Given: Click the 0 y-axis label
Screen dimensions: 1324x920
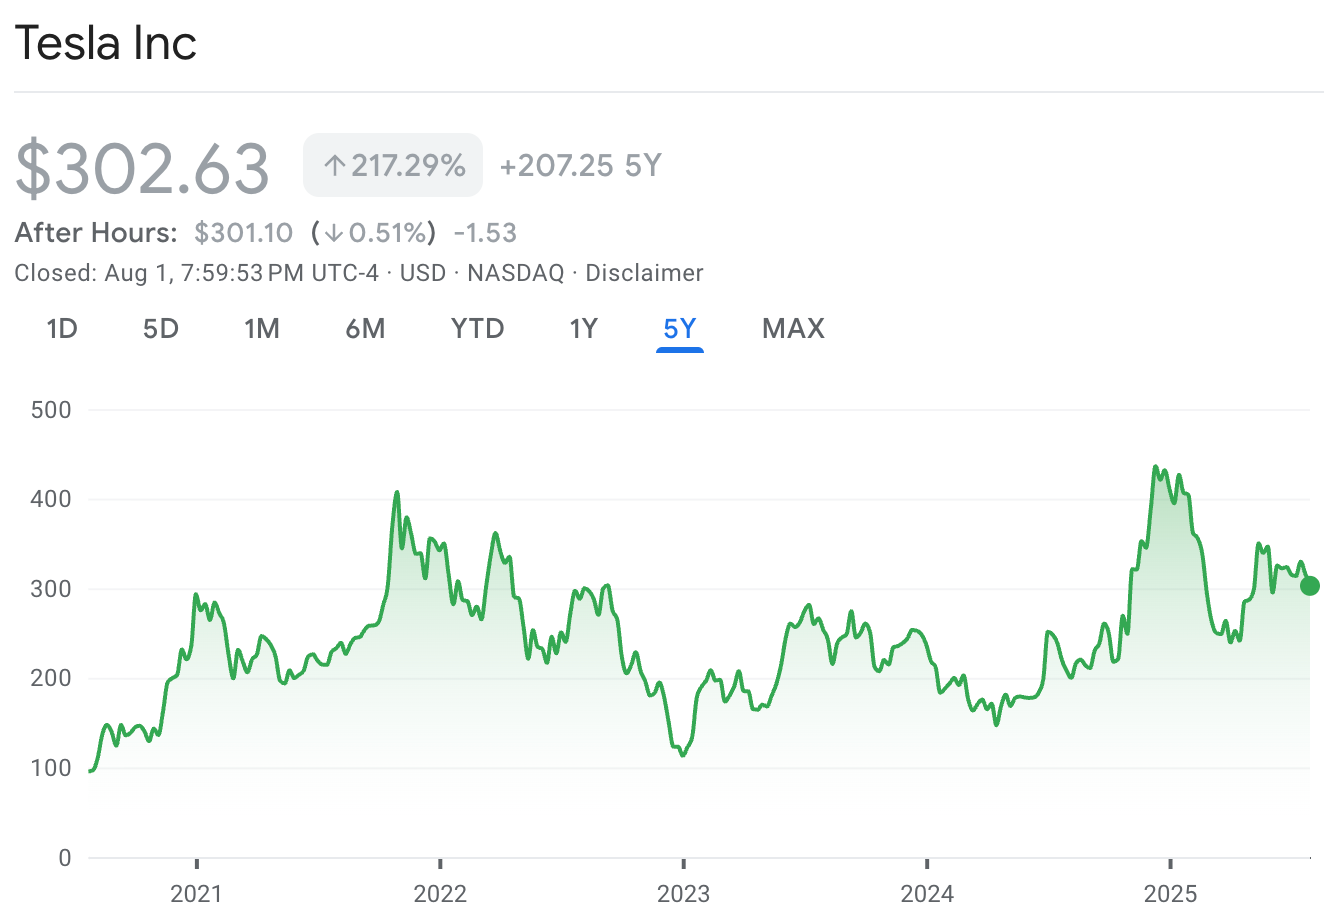Looking at the screenshot, I should [x=65, y=858].
